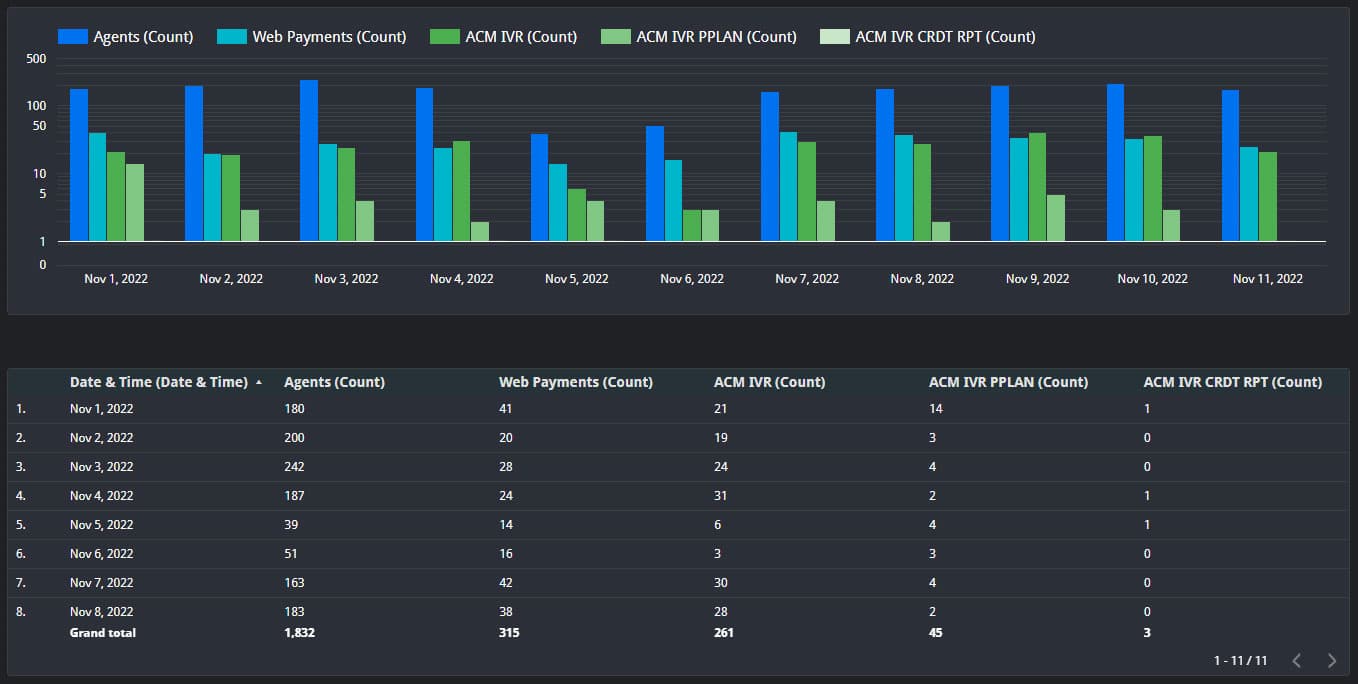Click Grand total value 261

pos(723,633)
